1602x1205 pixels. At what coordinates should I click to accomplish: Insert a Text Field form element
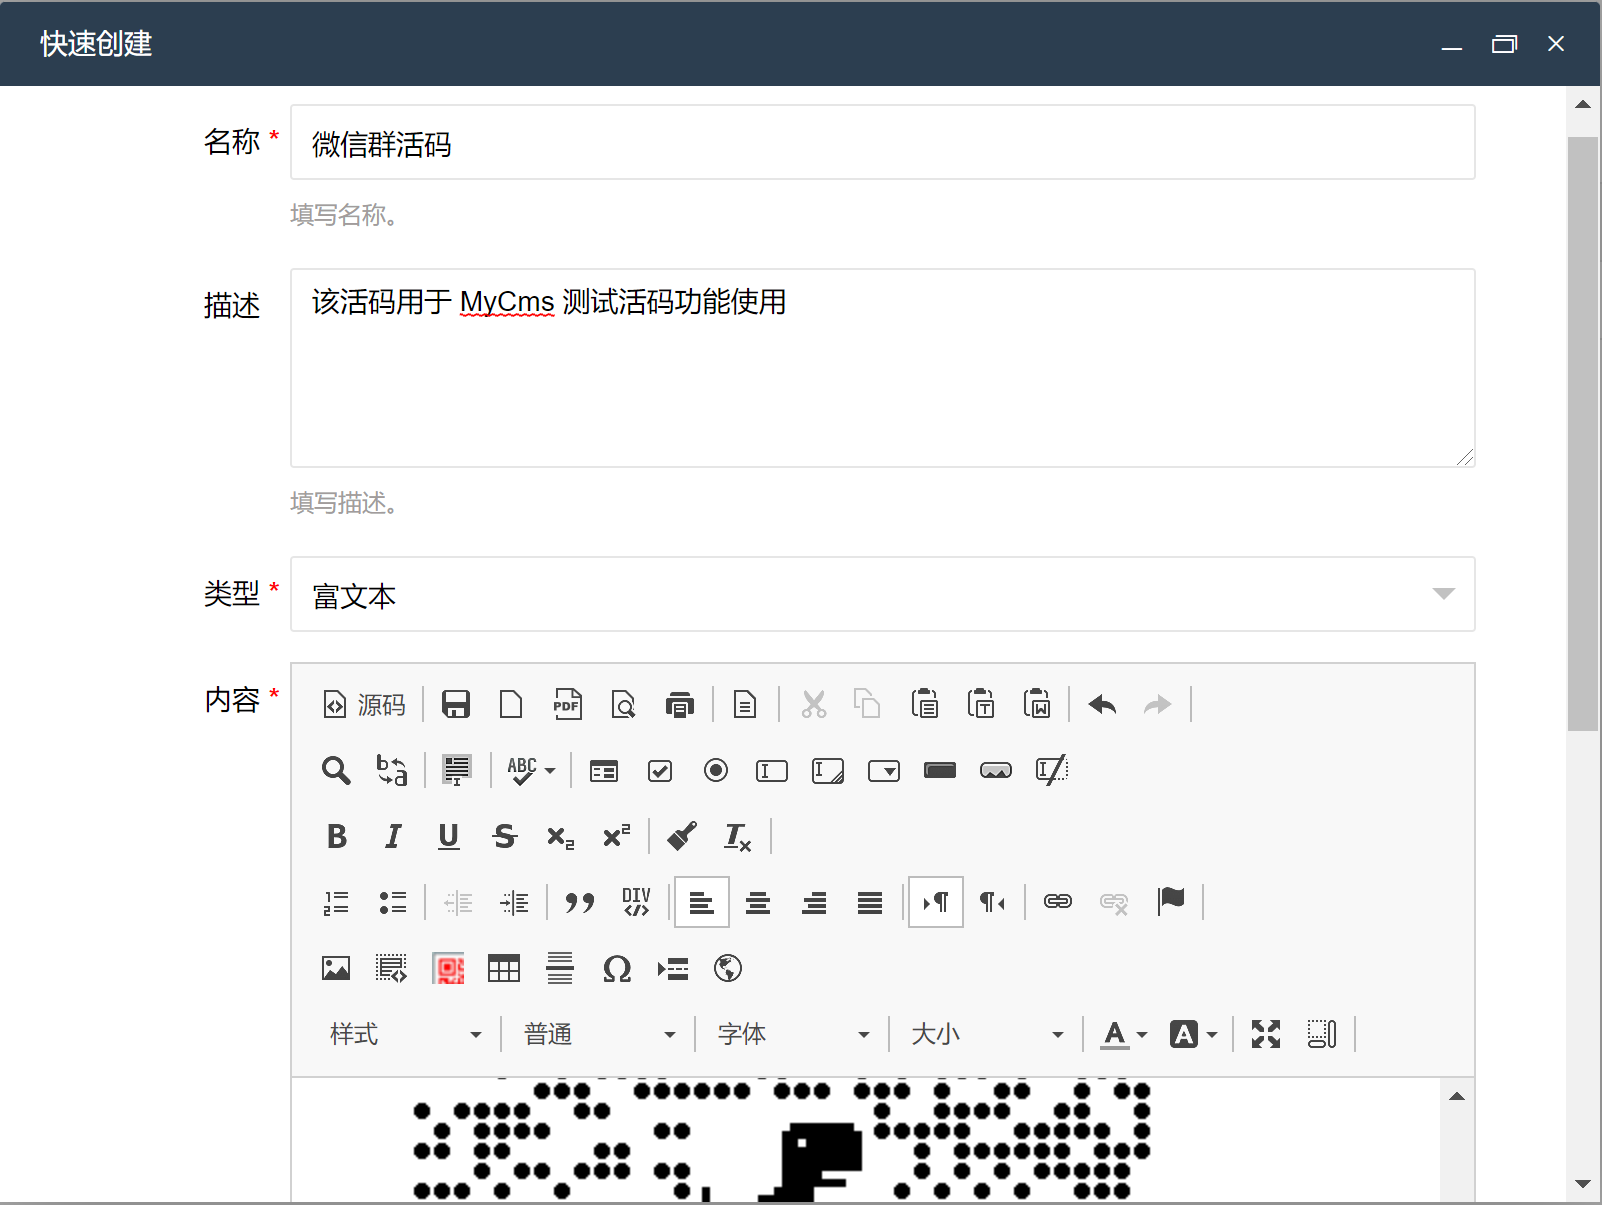pos(772,771)
